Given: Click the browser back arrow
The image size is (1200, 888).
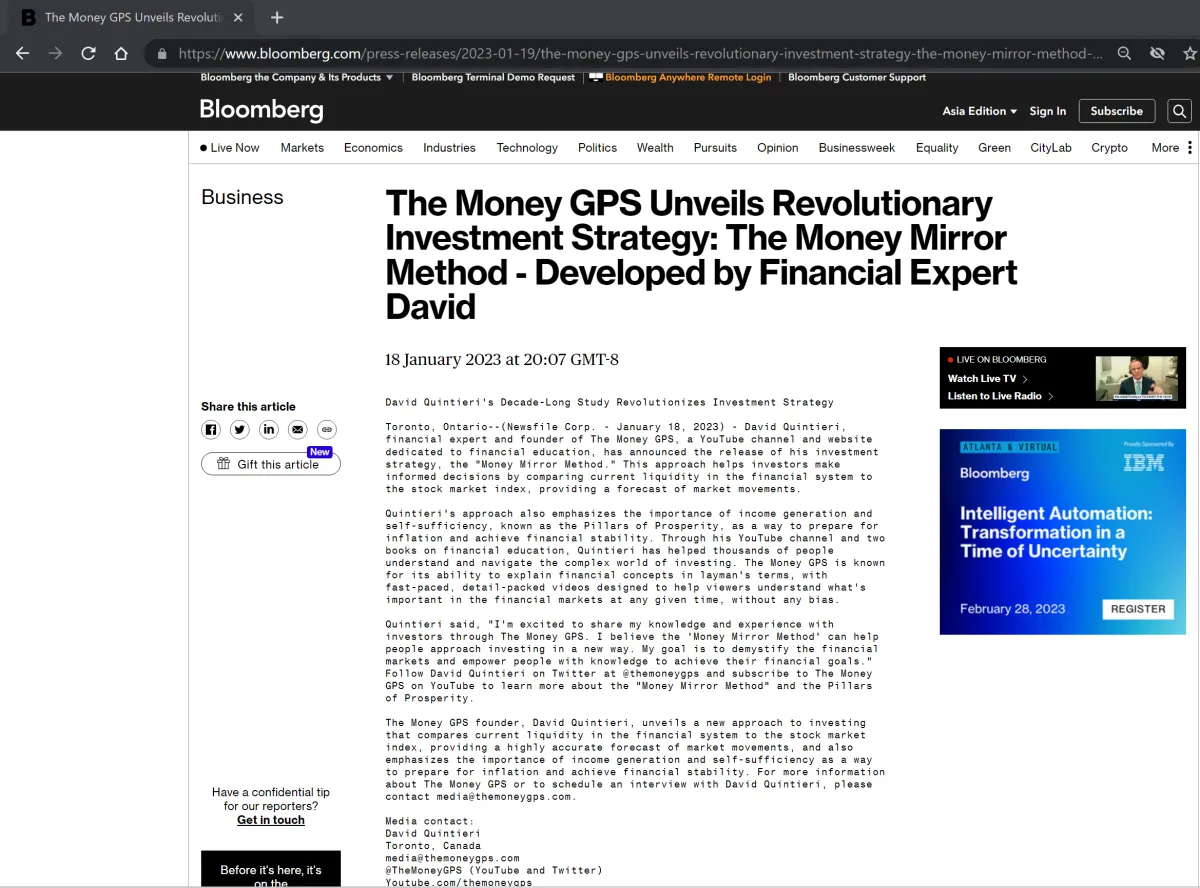Looking at the screenshot, I should point(22,53).
